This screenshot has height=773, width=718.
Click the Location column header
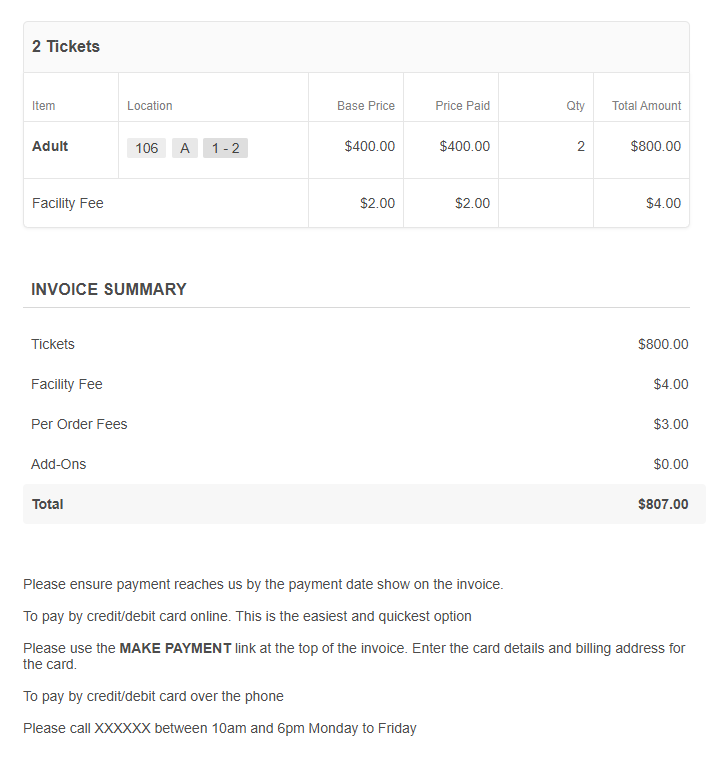click(150, 105)
